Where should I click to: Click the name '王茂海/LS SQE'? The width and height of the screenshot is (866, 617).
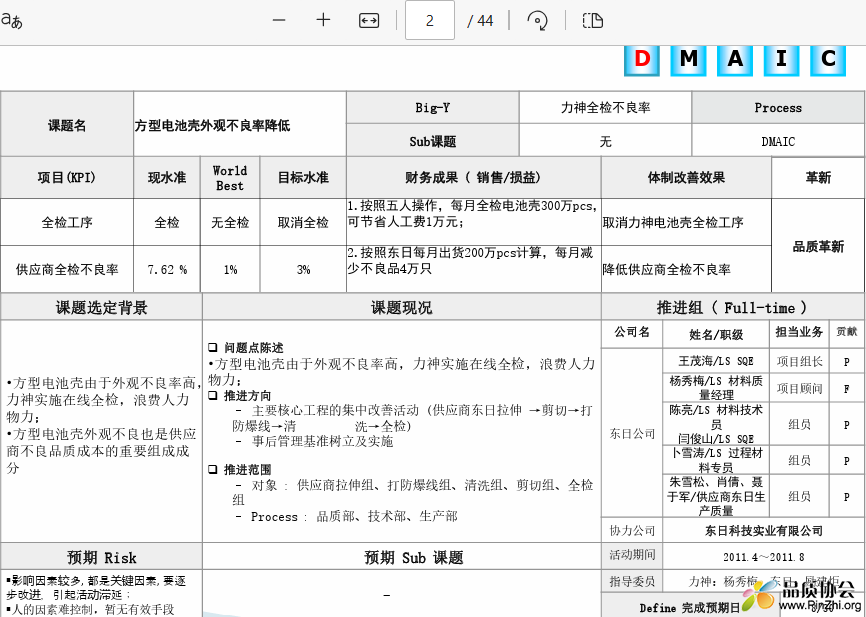716,361
